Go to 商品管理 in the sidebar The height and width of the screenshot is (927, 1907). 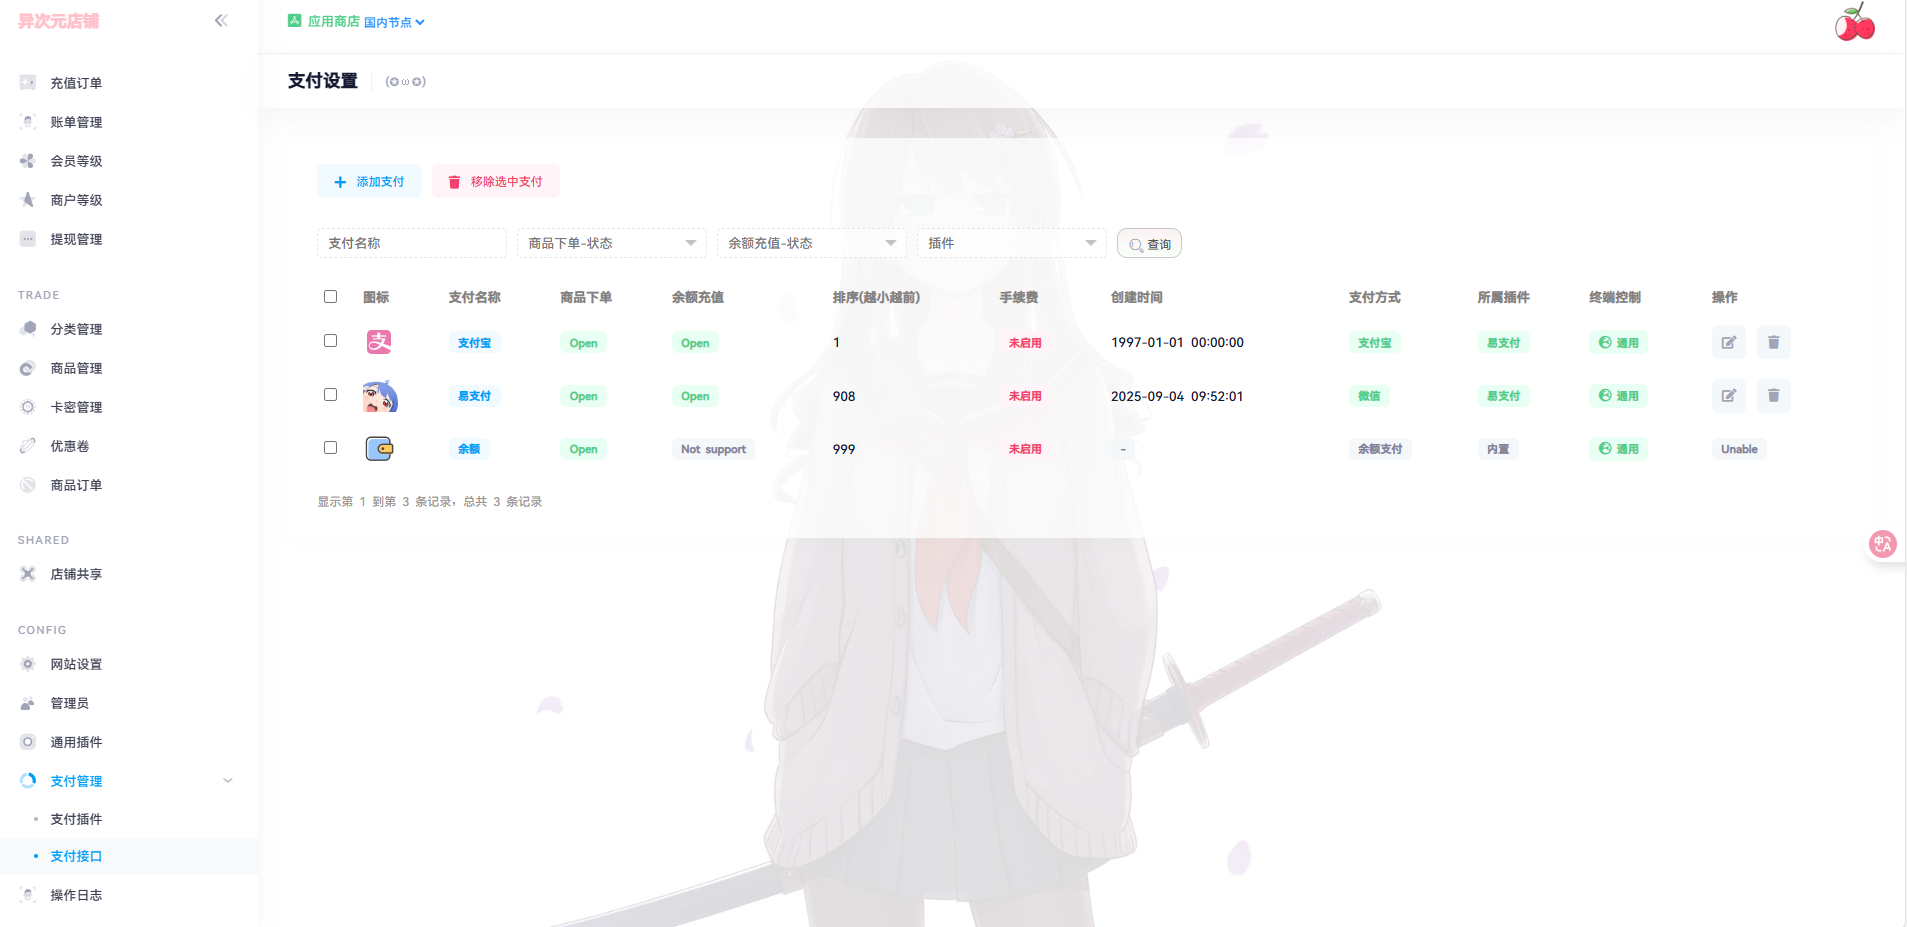point(76,368)
